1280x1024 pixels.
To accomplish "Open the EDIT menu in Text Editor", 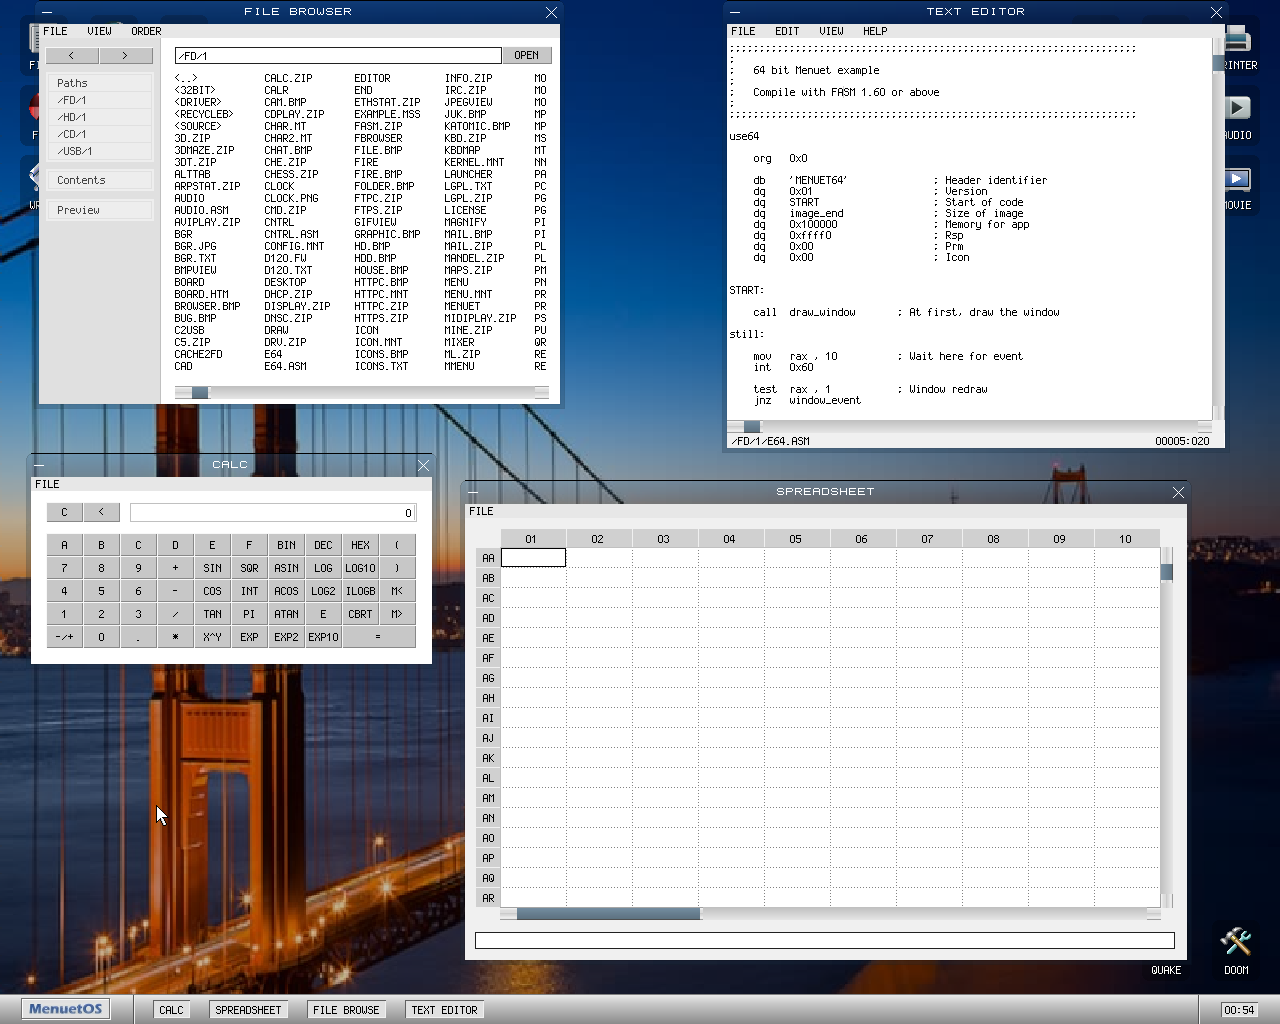I will point(787,31).
